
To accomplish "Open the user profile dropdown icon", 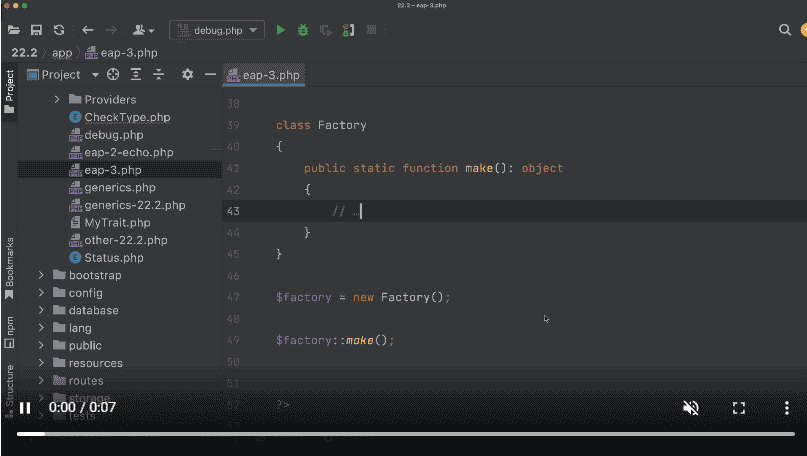I will [x=144, y=30].
